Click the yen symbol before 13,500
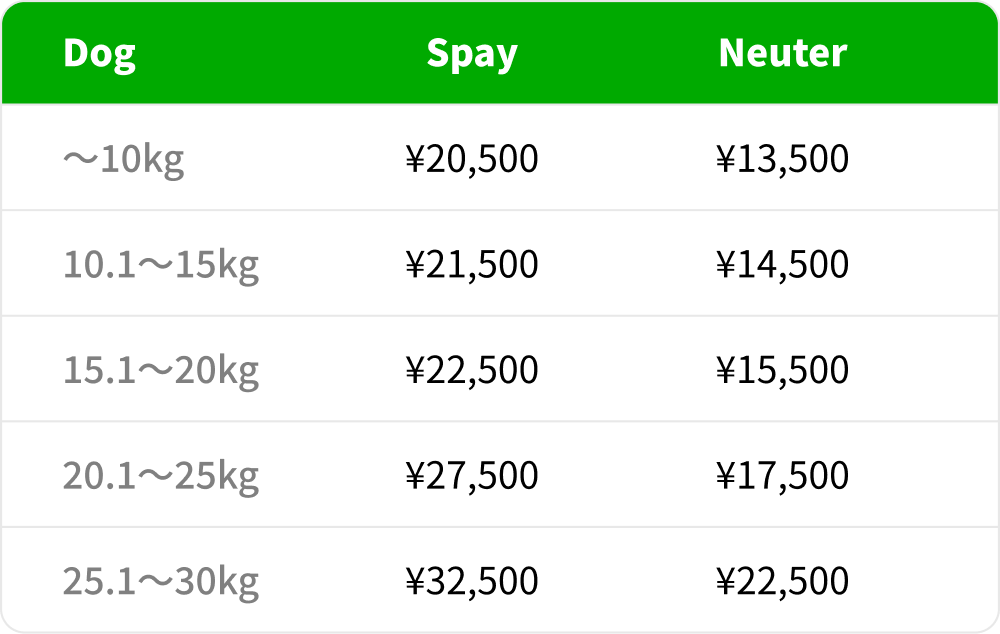This screenshot has width=1000, height=634. tap(726, 159)
